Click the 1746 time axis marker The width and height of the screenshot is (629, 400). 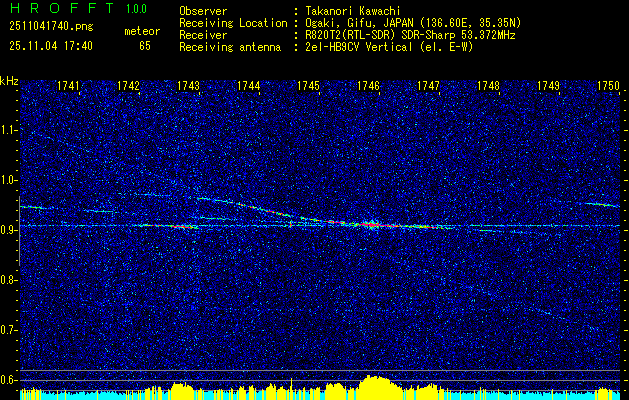click(368, 85)
